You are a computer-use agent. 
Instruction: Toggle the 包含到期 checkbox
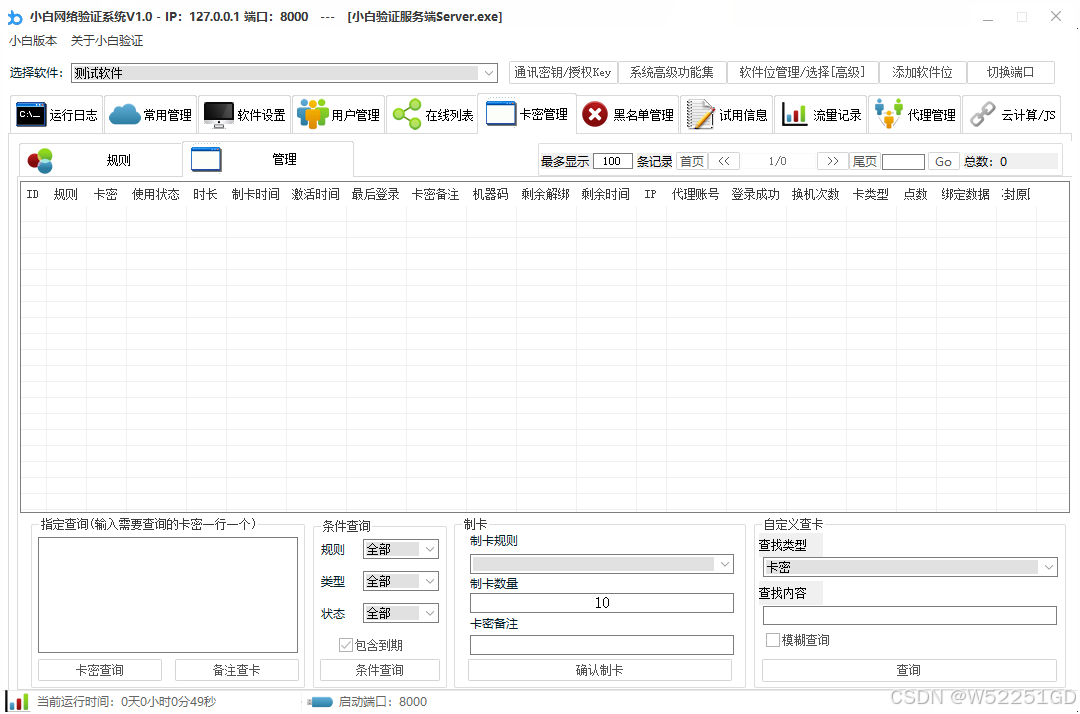coord(346,645)
